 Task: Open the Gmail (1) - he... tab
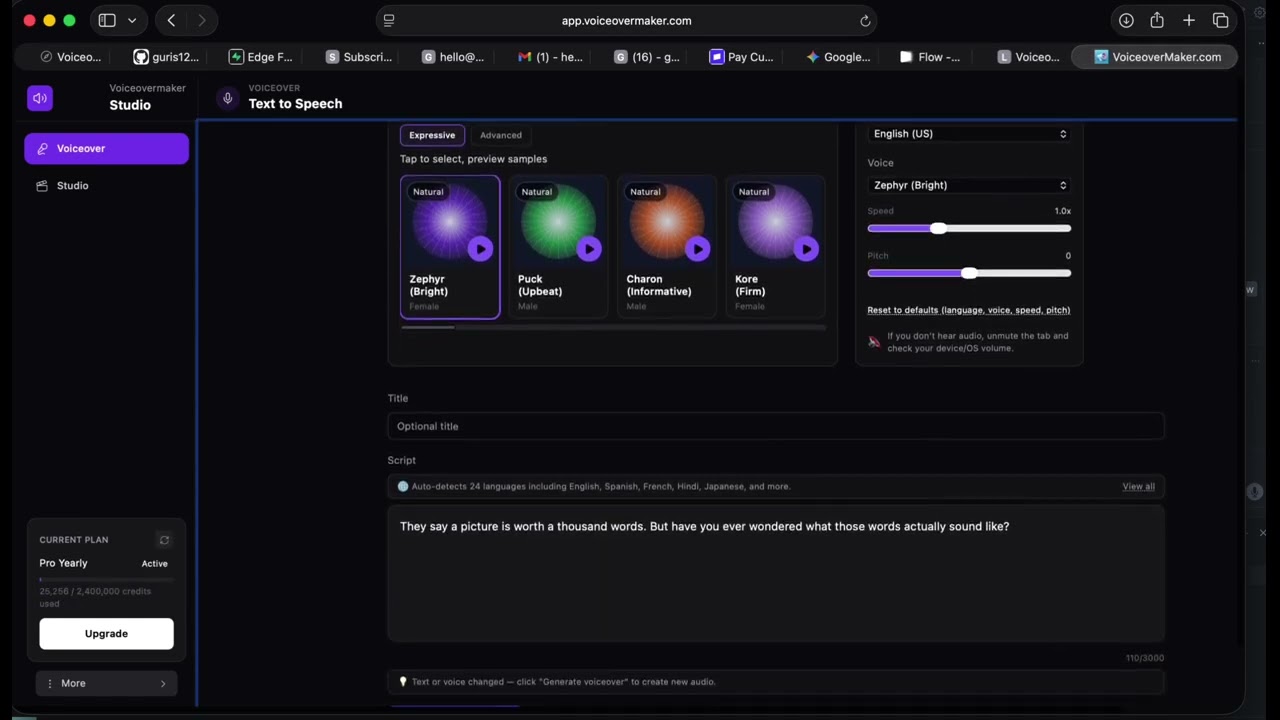coord(550,57)
